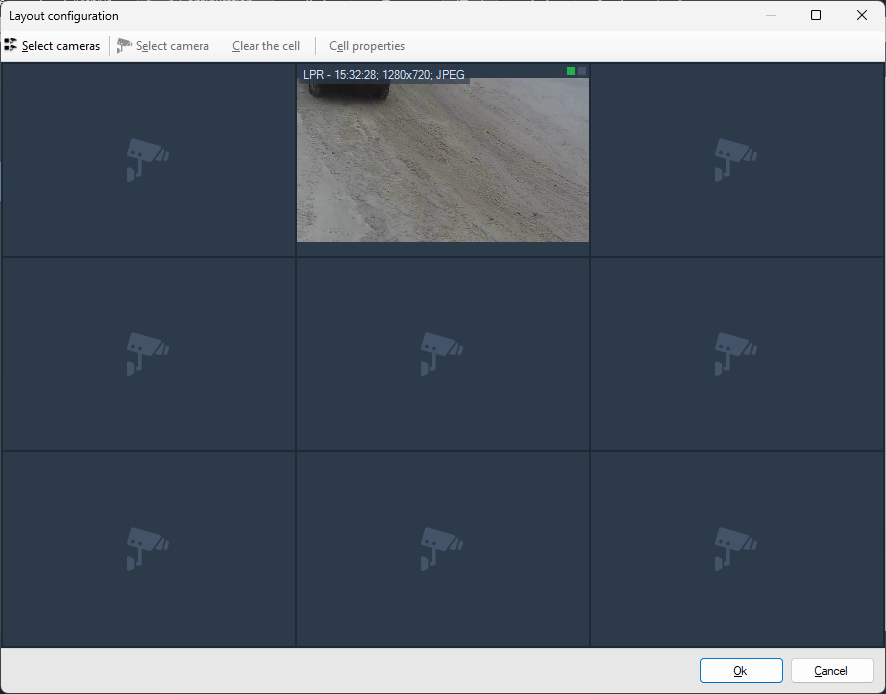Open Select cameras from the toolbar
The width and height of the screenshot is (886, 694).
[60, 46]
